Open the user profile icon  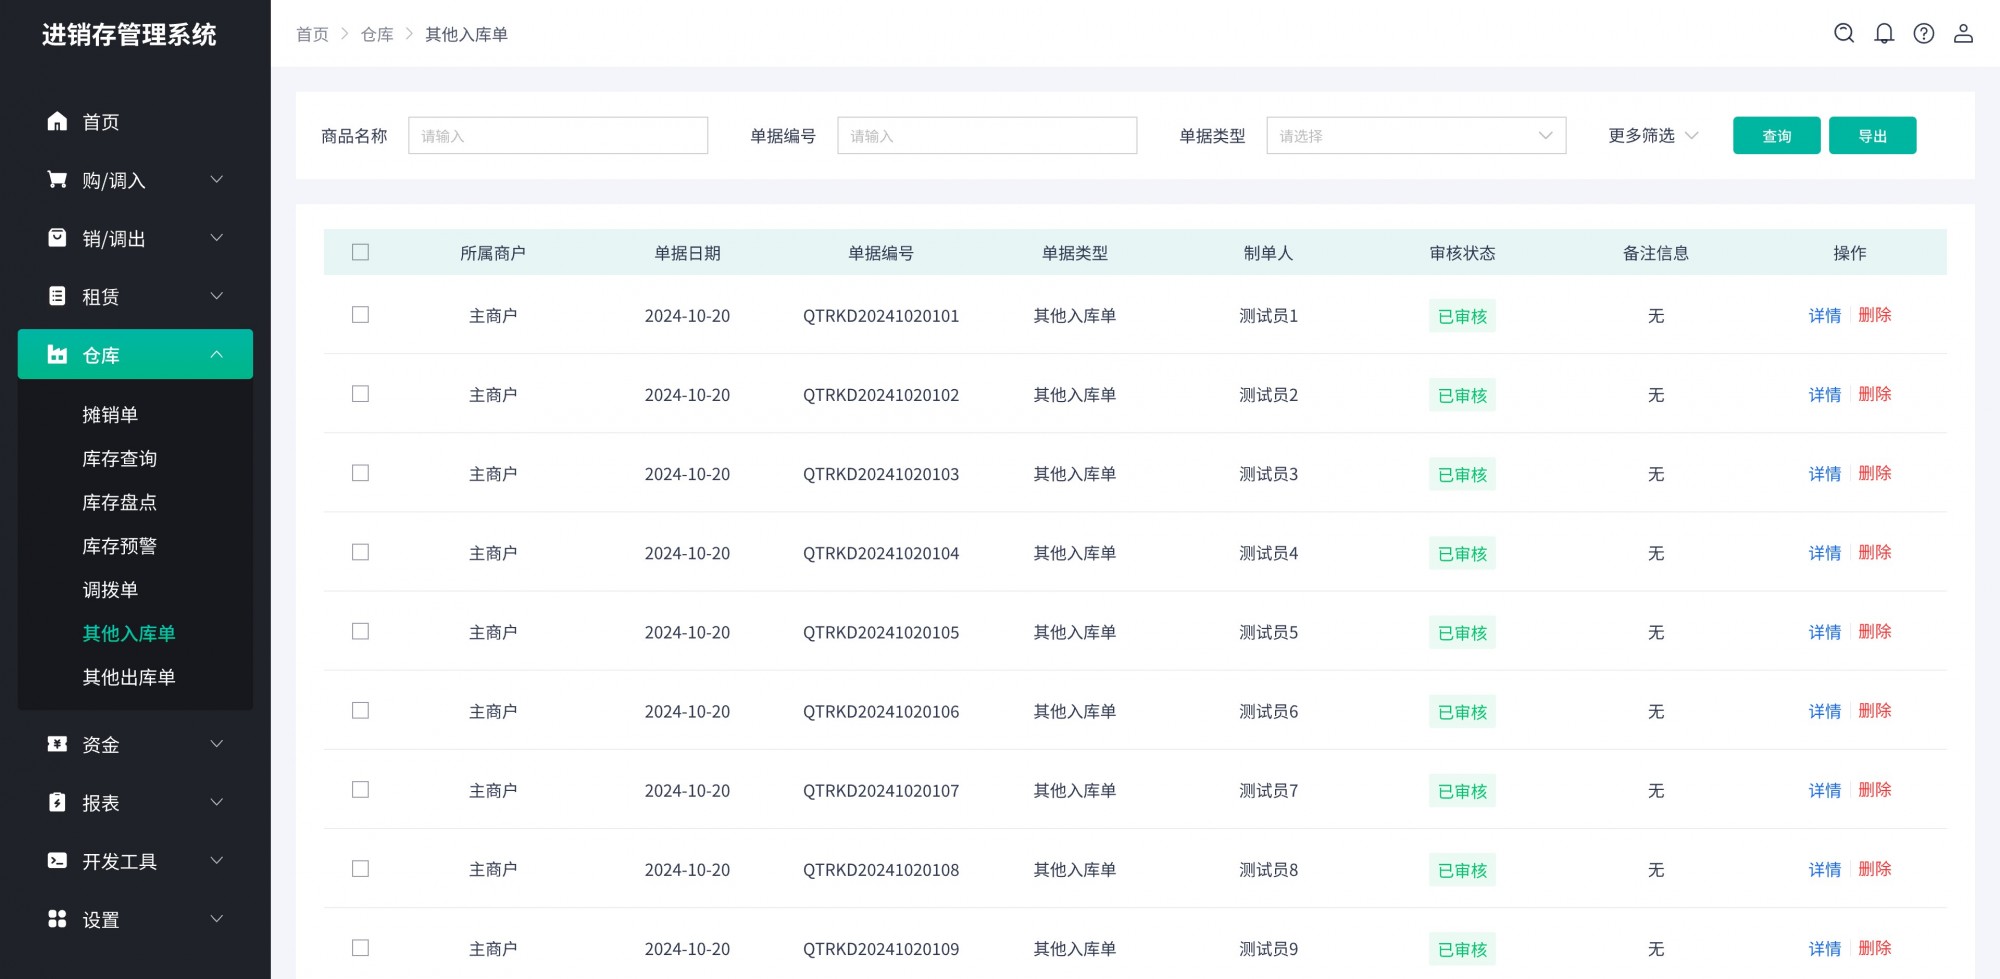tap(1963, 34)
